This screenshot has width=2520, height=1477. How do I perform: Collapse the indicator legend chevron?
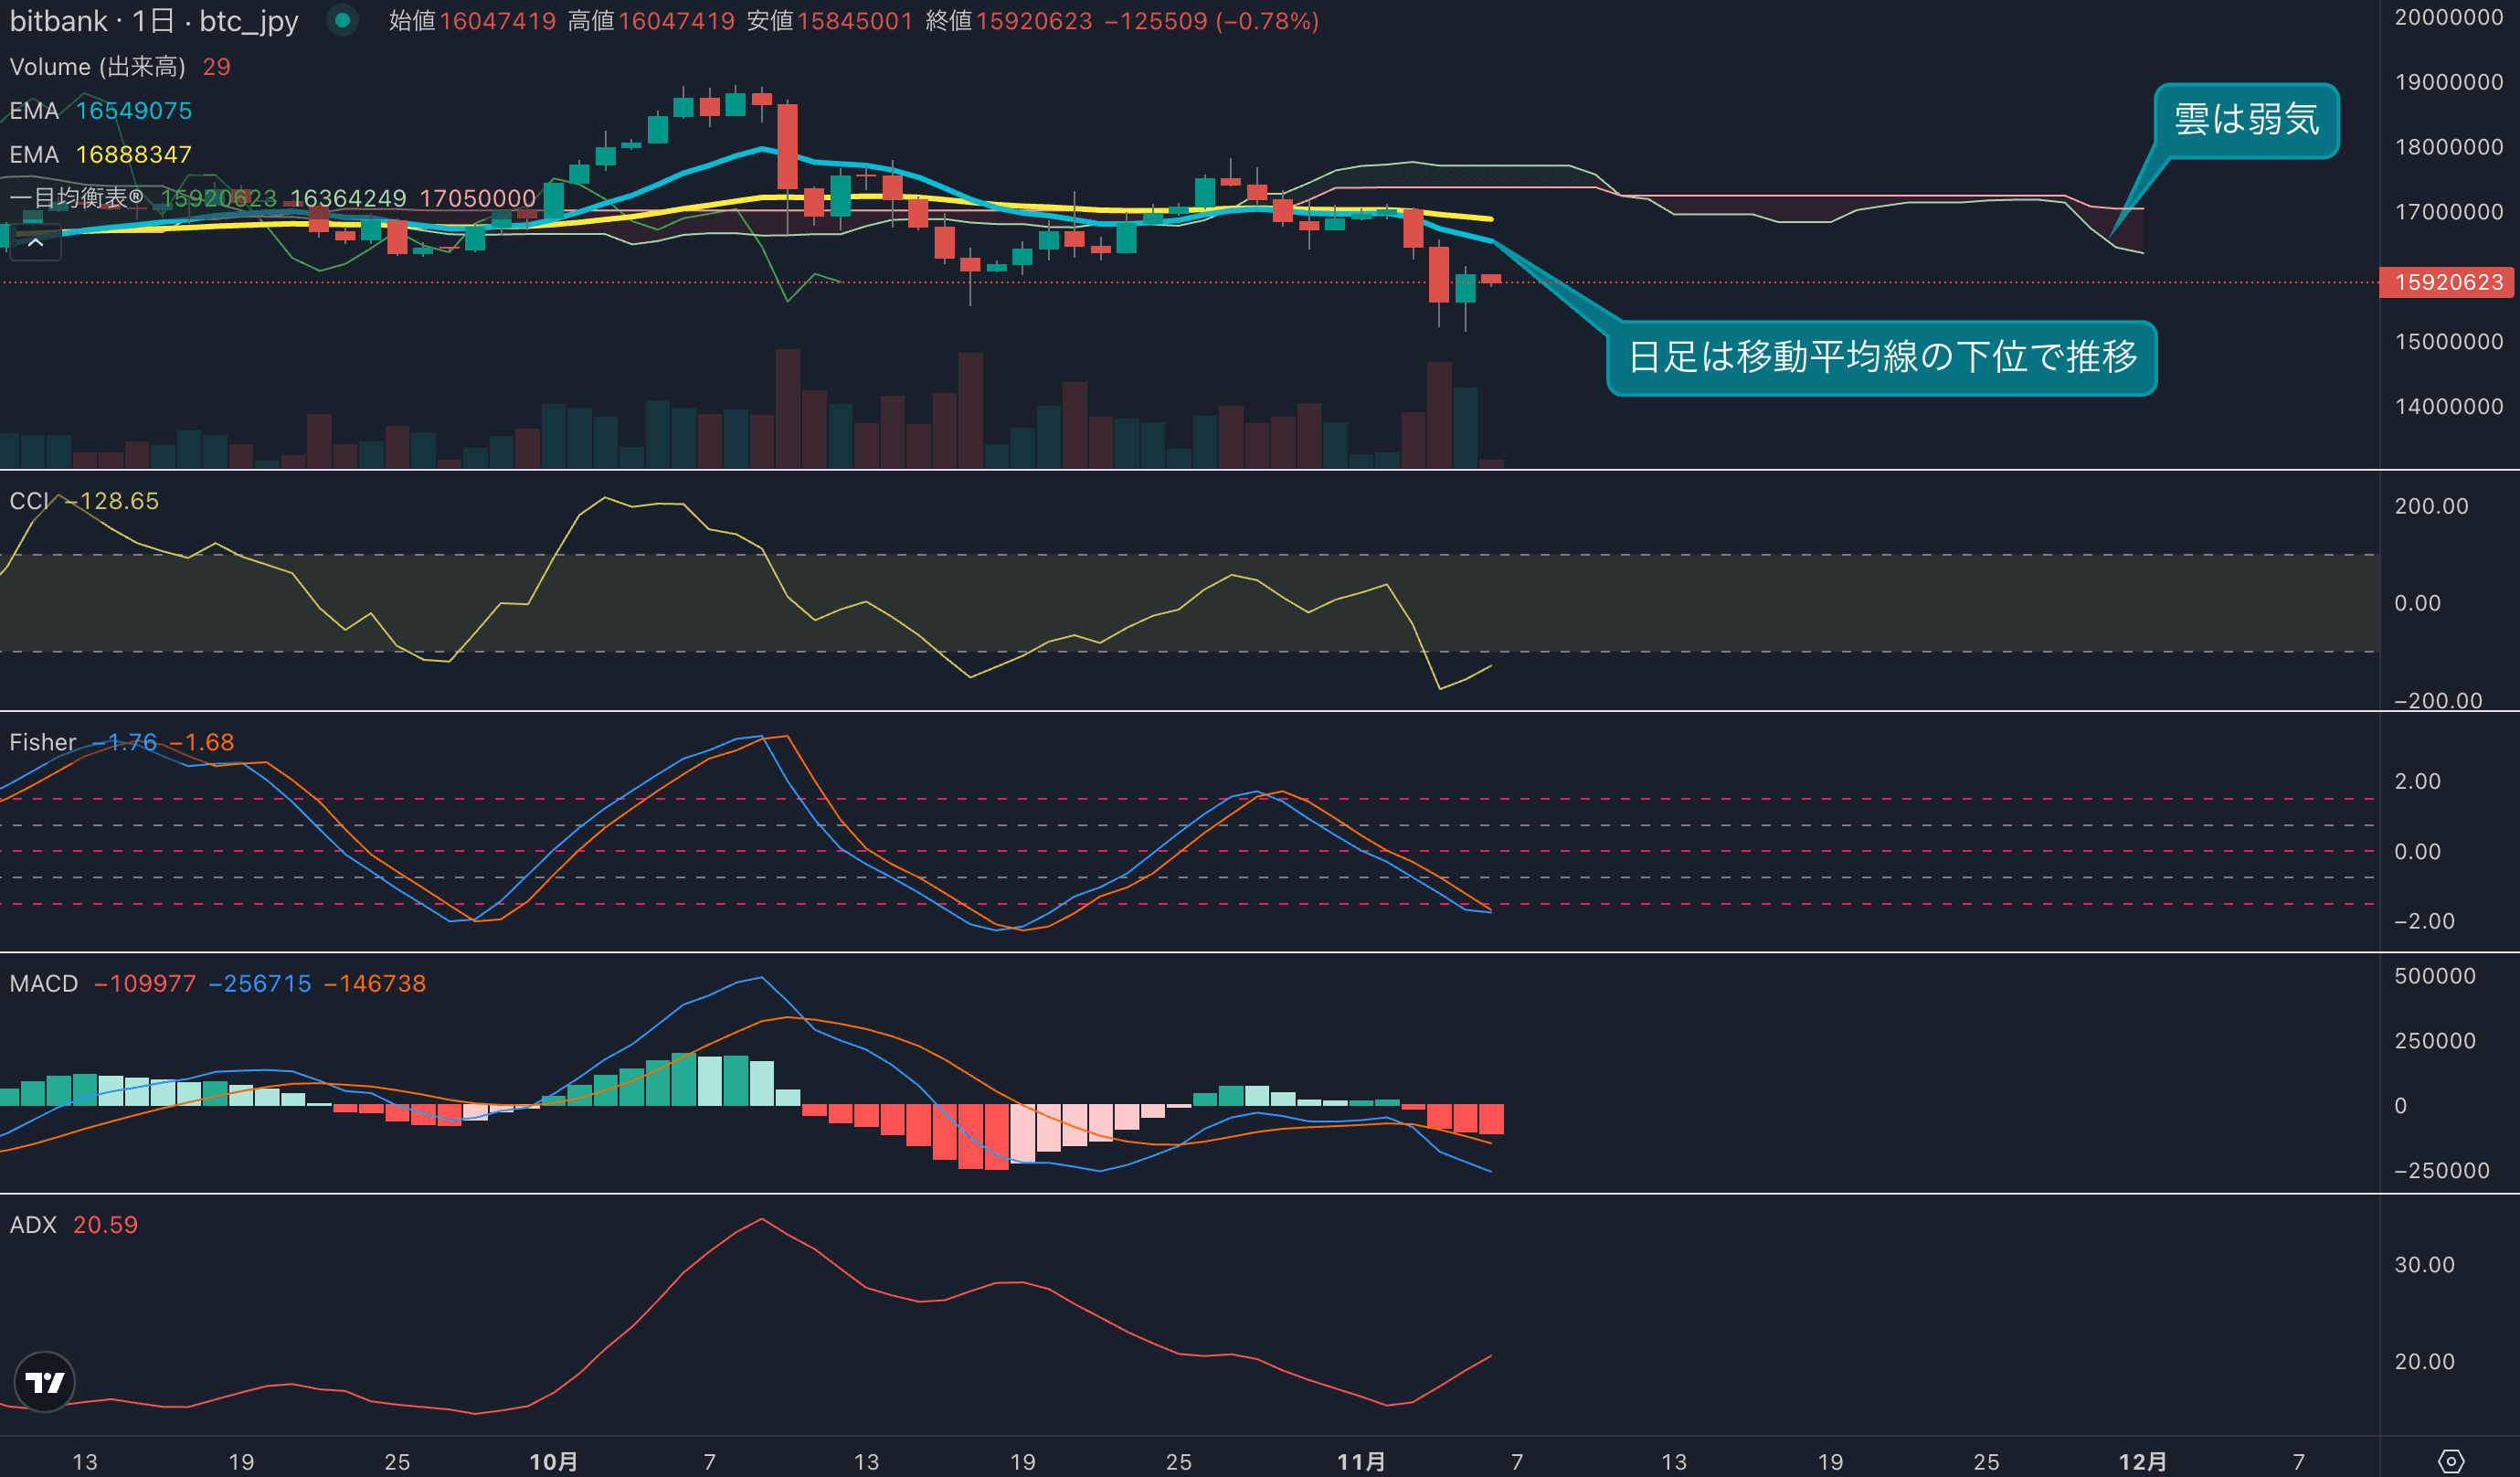pyautogui.click(x=35, y=242)
